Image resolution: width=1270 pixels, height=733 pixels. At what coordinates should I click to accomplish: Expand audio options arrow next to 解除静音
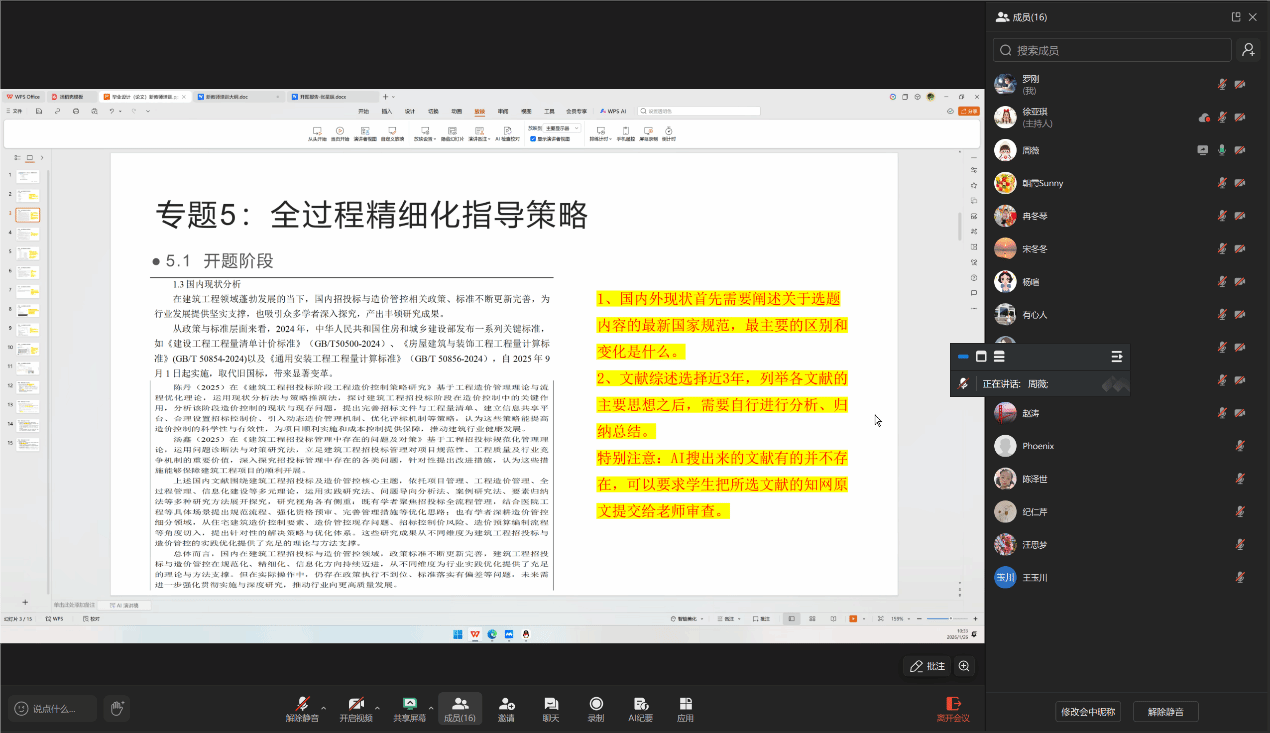pyautogui.click(x=325, y=705)
